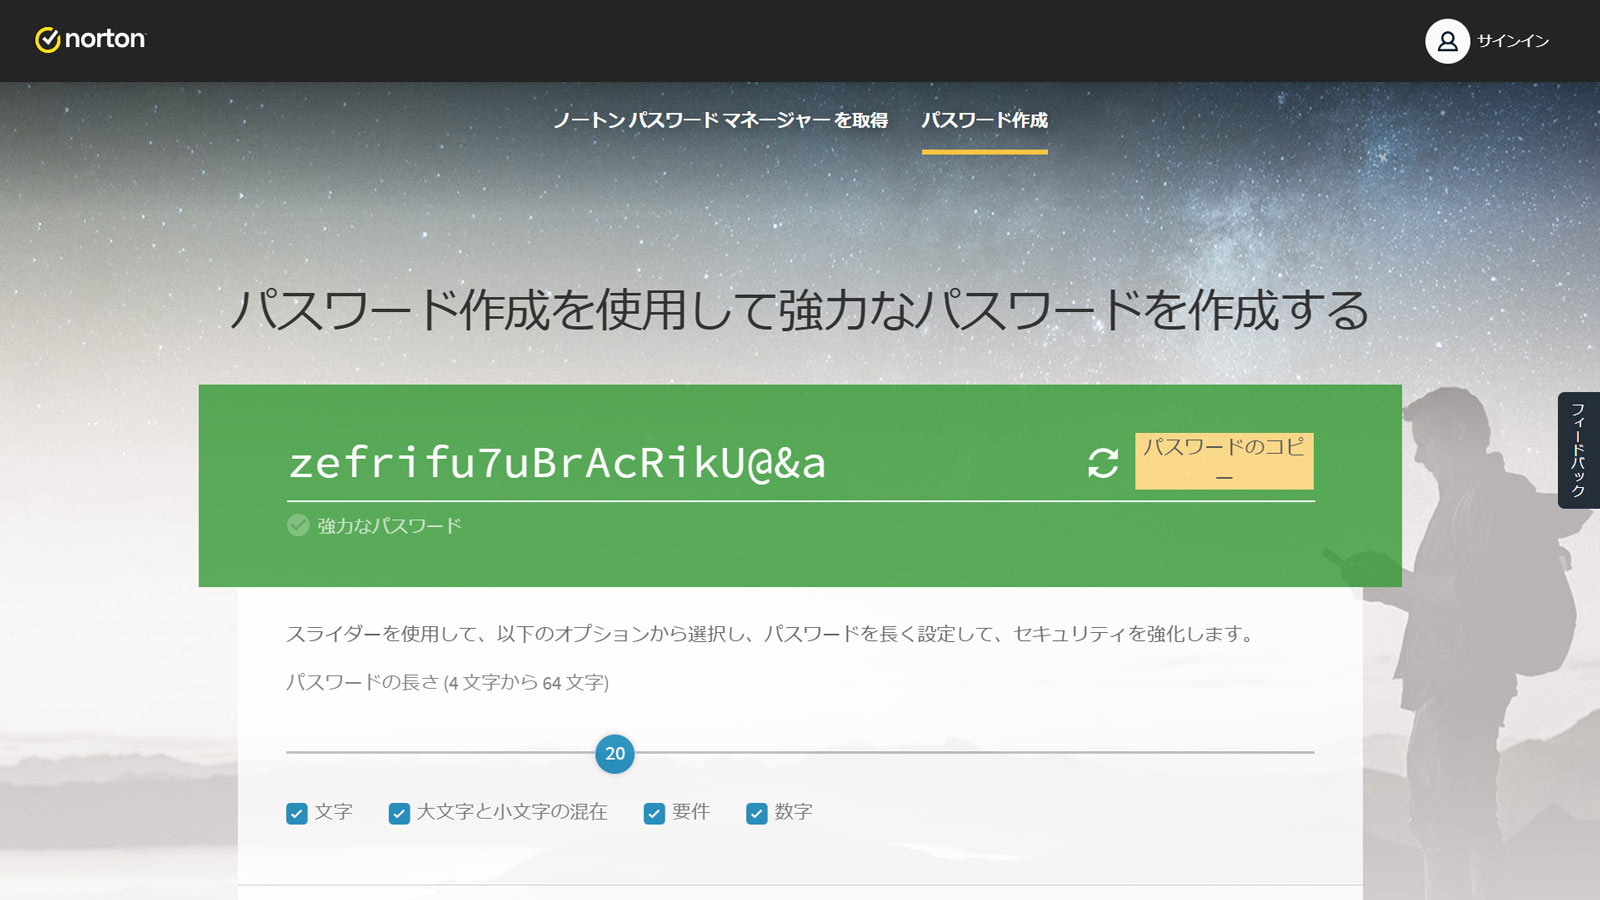Screen dimensions: 1600x900
Task: Click the パスワードの長さ (4 文字から 64 文字) label
Action: 447,682
